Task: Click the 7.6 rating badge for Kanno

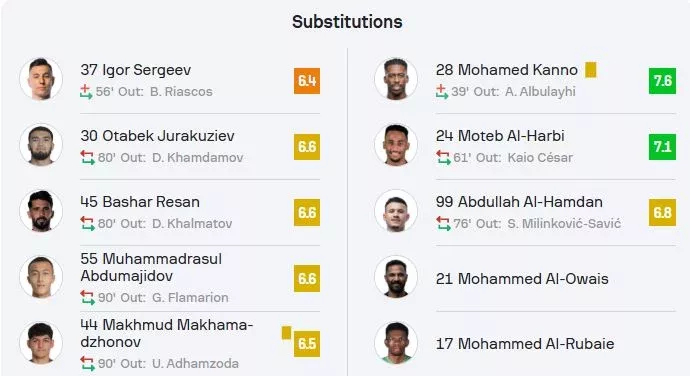Action: (x=662, y=81)
